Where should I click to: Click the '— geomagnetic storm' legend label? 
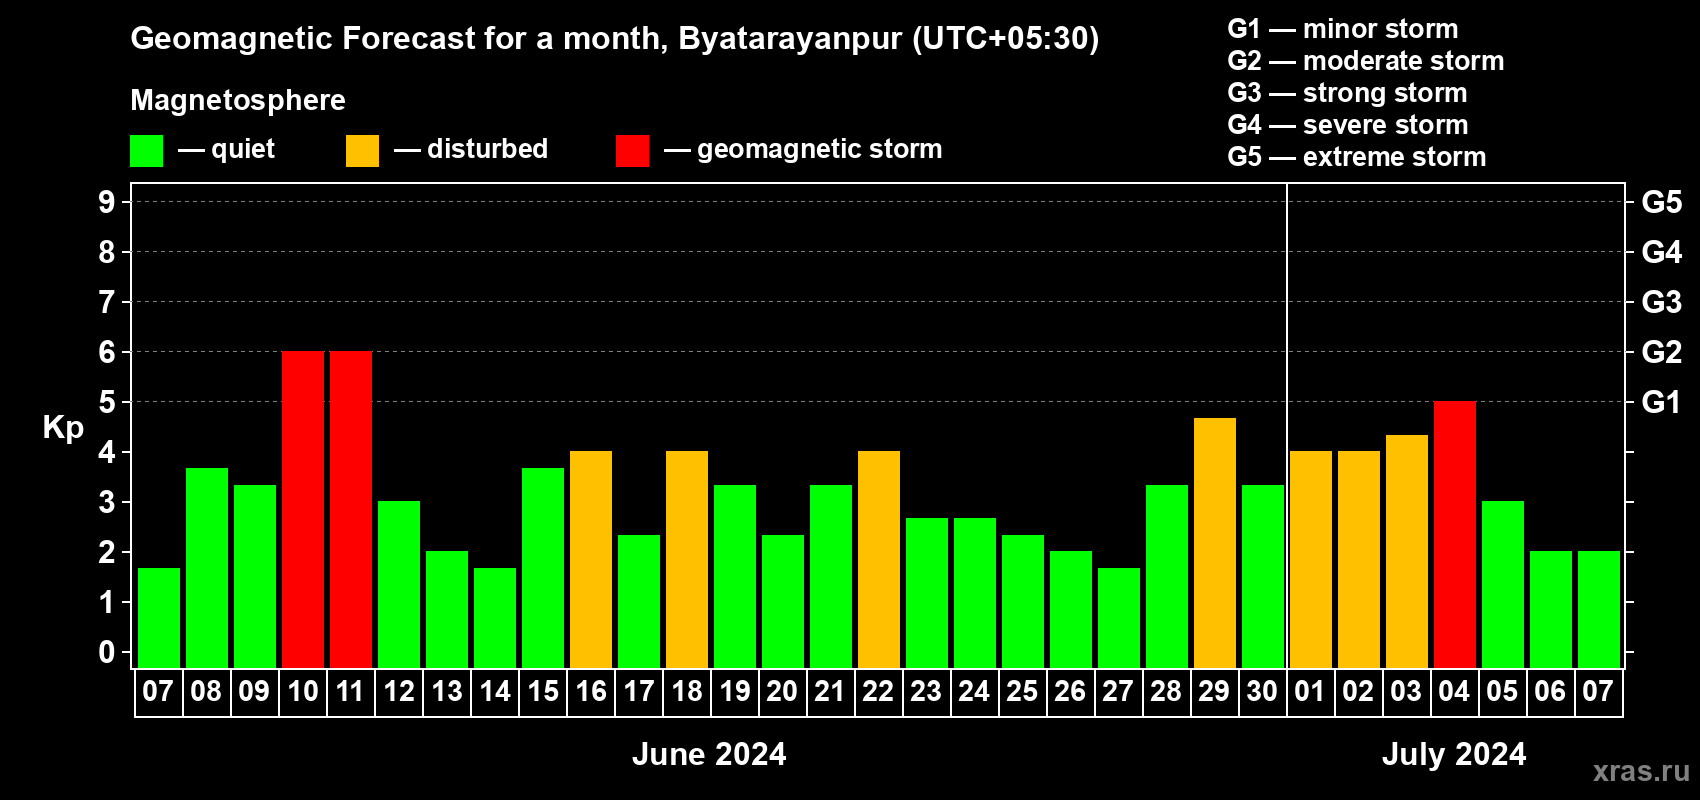tap(803, 149)
